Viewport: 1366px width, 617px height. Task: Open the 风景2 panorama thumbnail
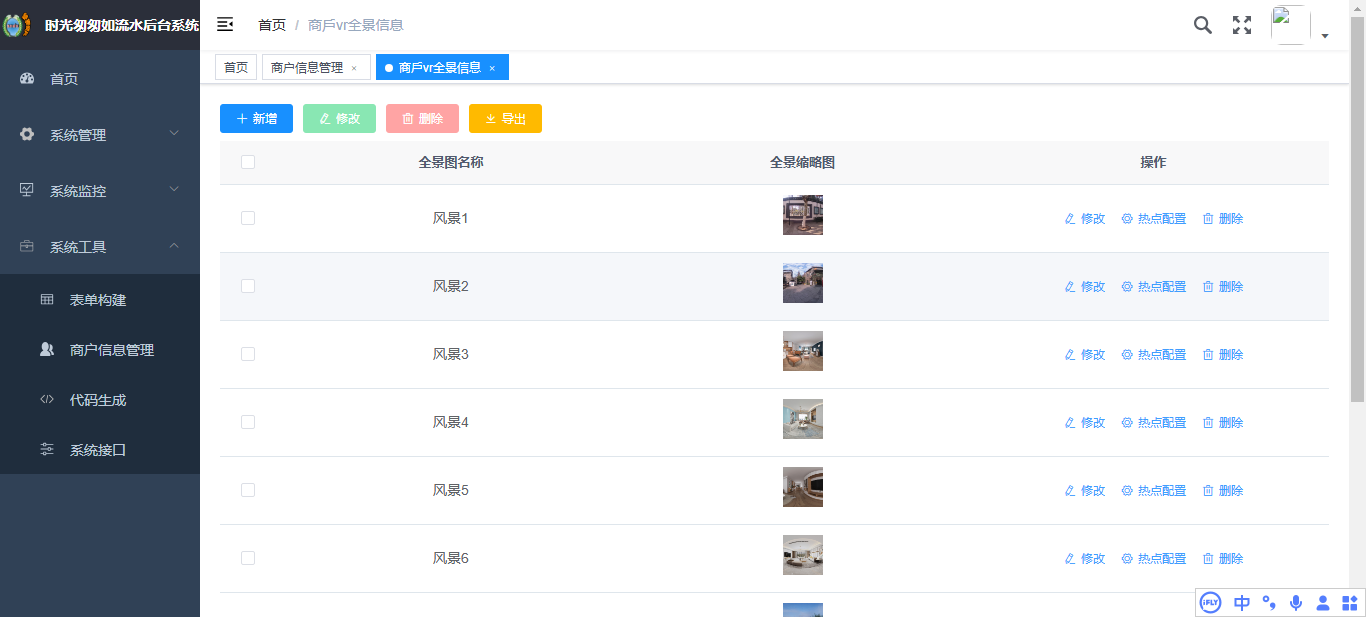[803, 283]
